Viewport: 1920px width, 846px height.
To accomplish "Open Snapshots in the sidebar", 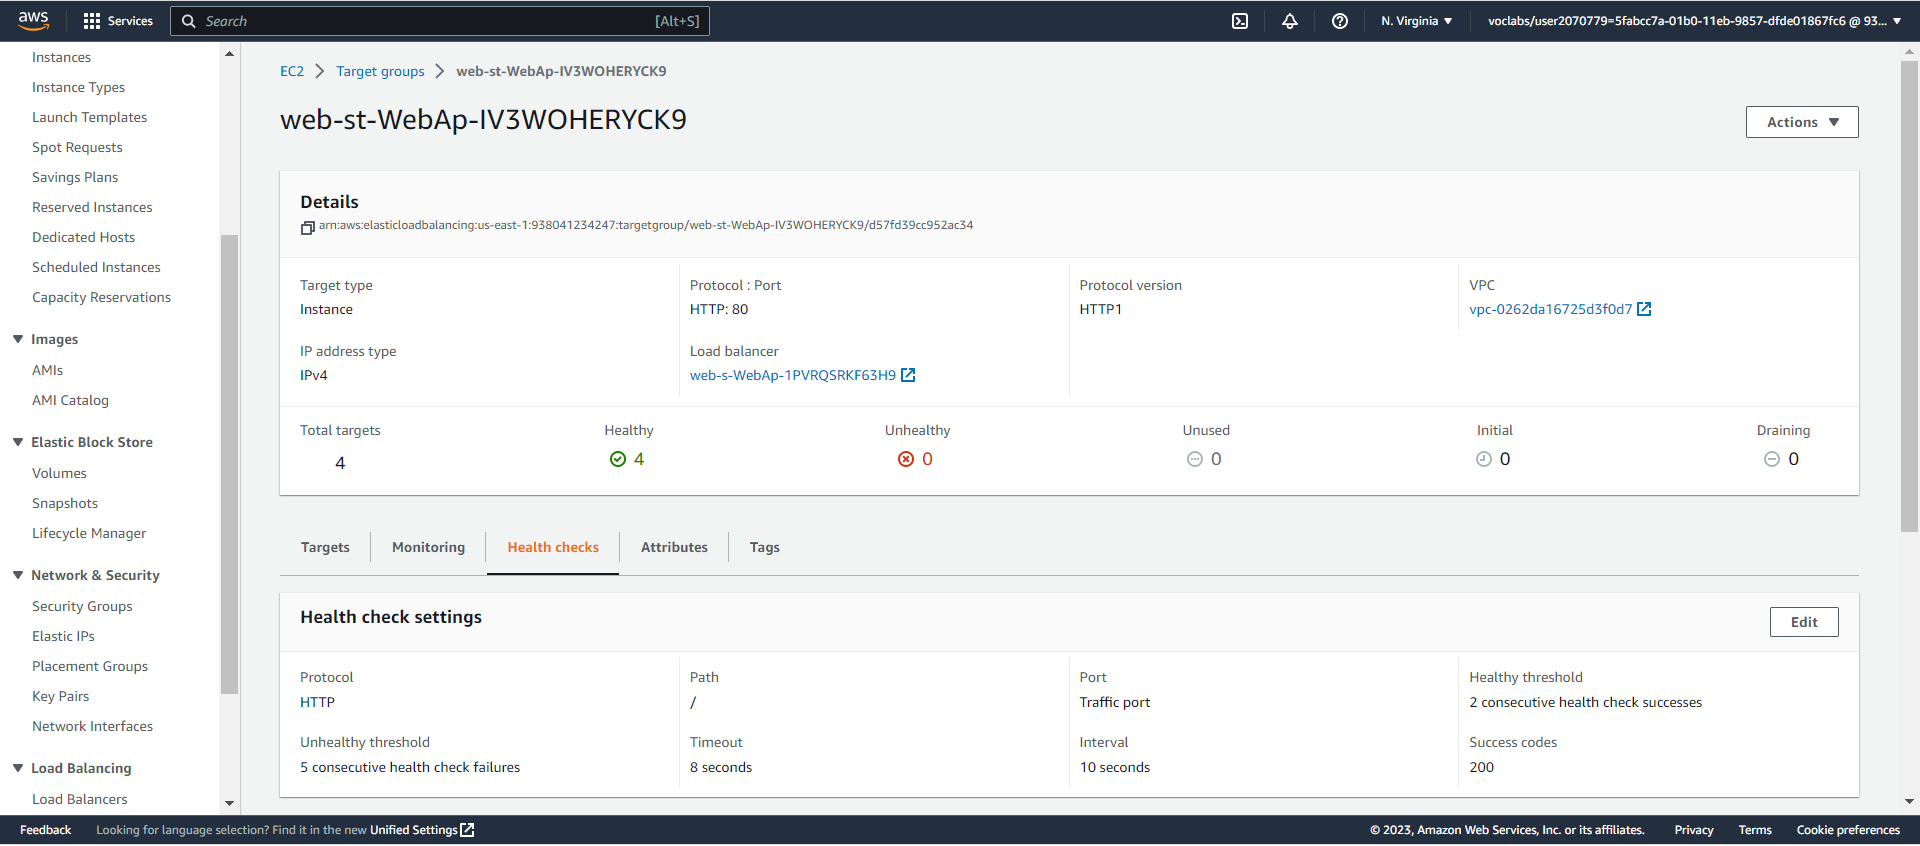I will [65, 503].
